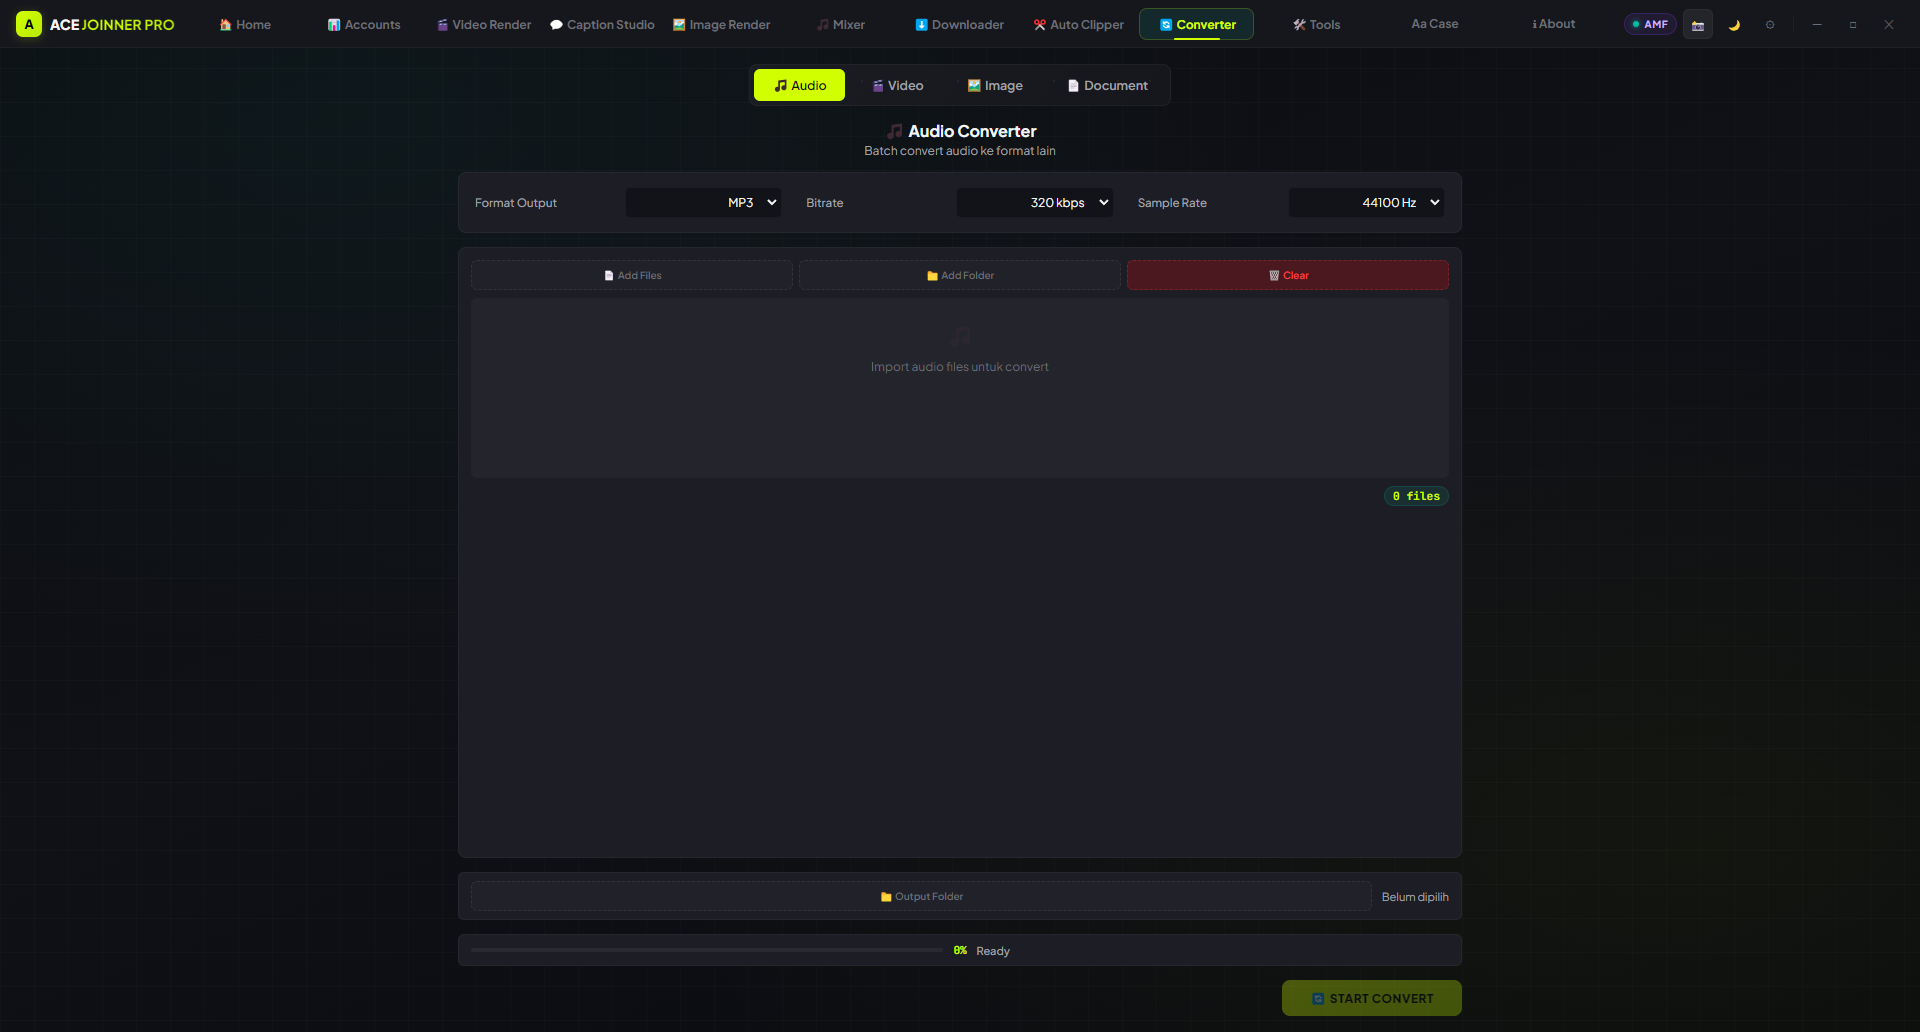Open the Downloader tab
This screenshot has height=1032, width=1920.
click(x=959, y=24)
